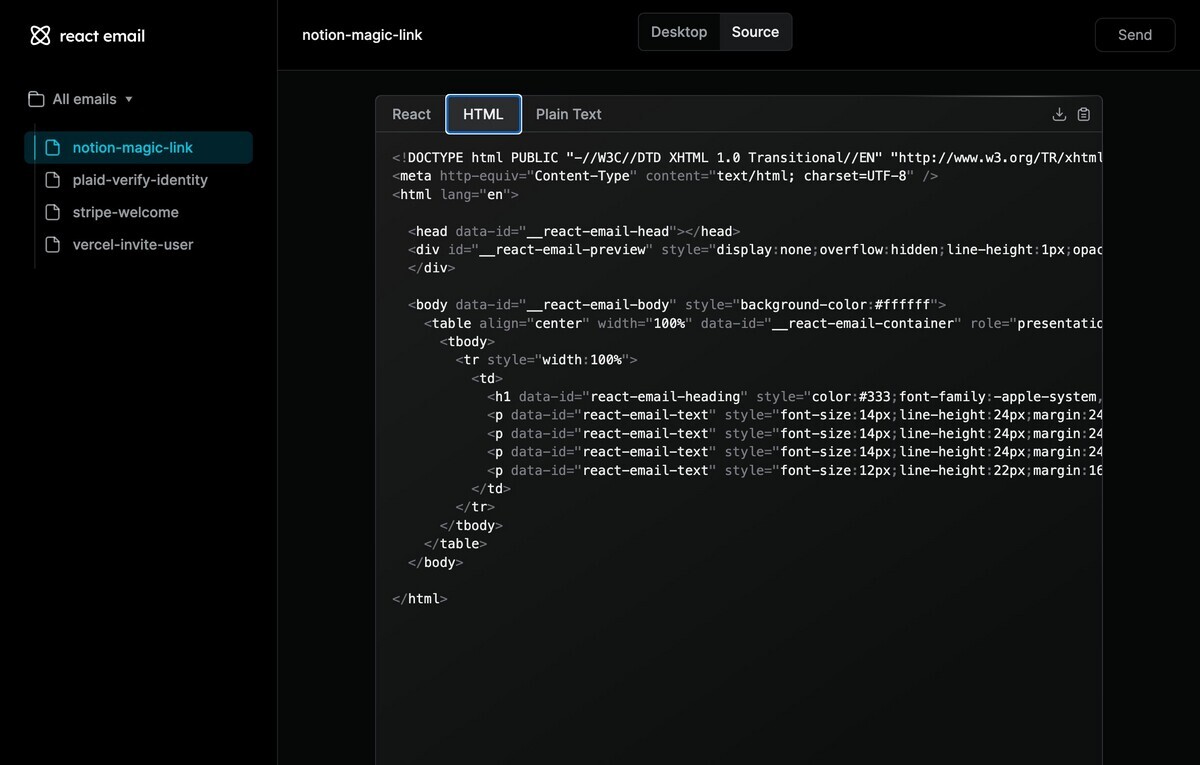
Task: Click the file icon beside plaid-verify-identity
Action: pos(54,180)
